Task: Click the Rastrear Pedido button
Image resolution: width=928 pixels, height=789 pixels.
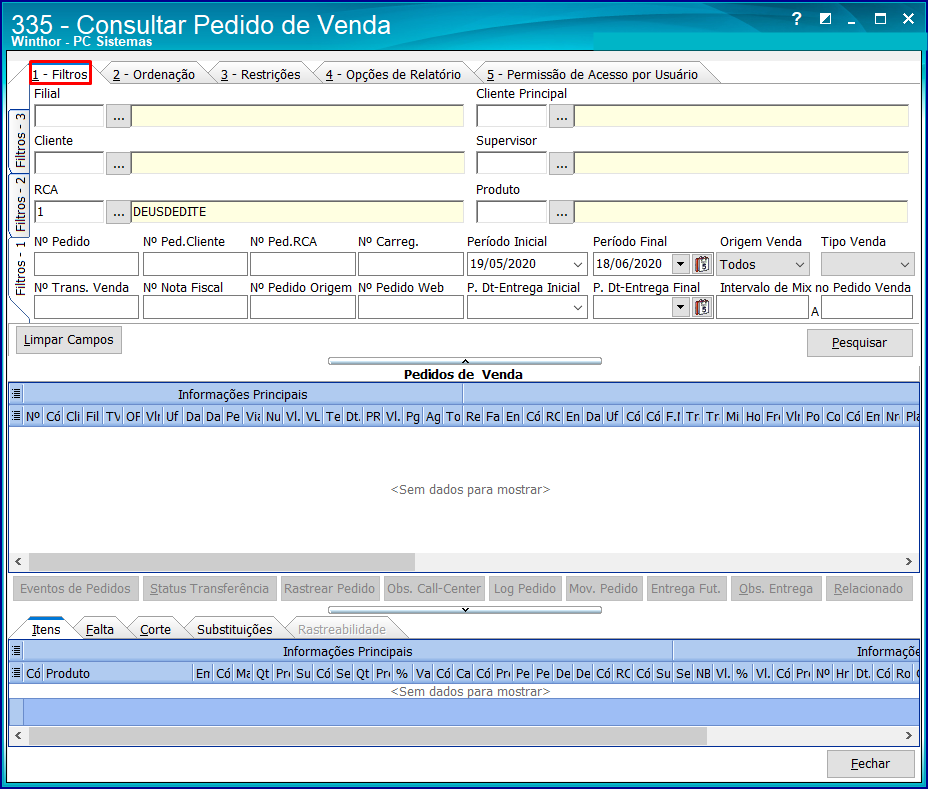Action: point(330,588)
